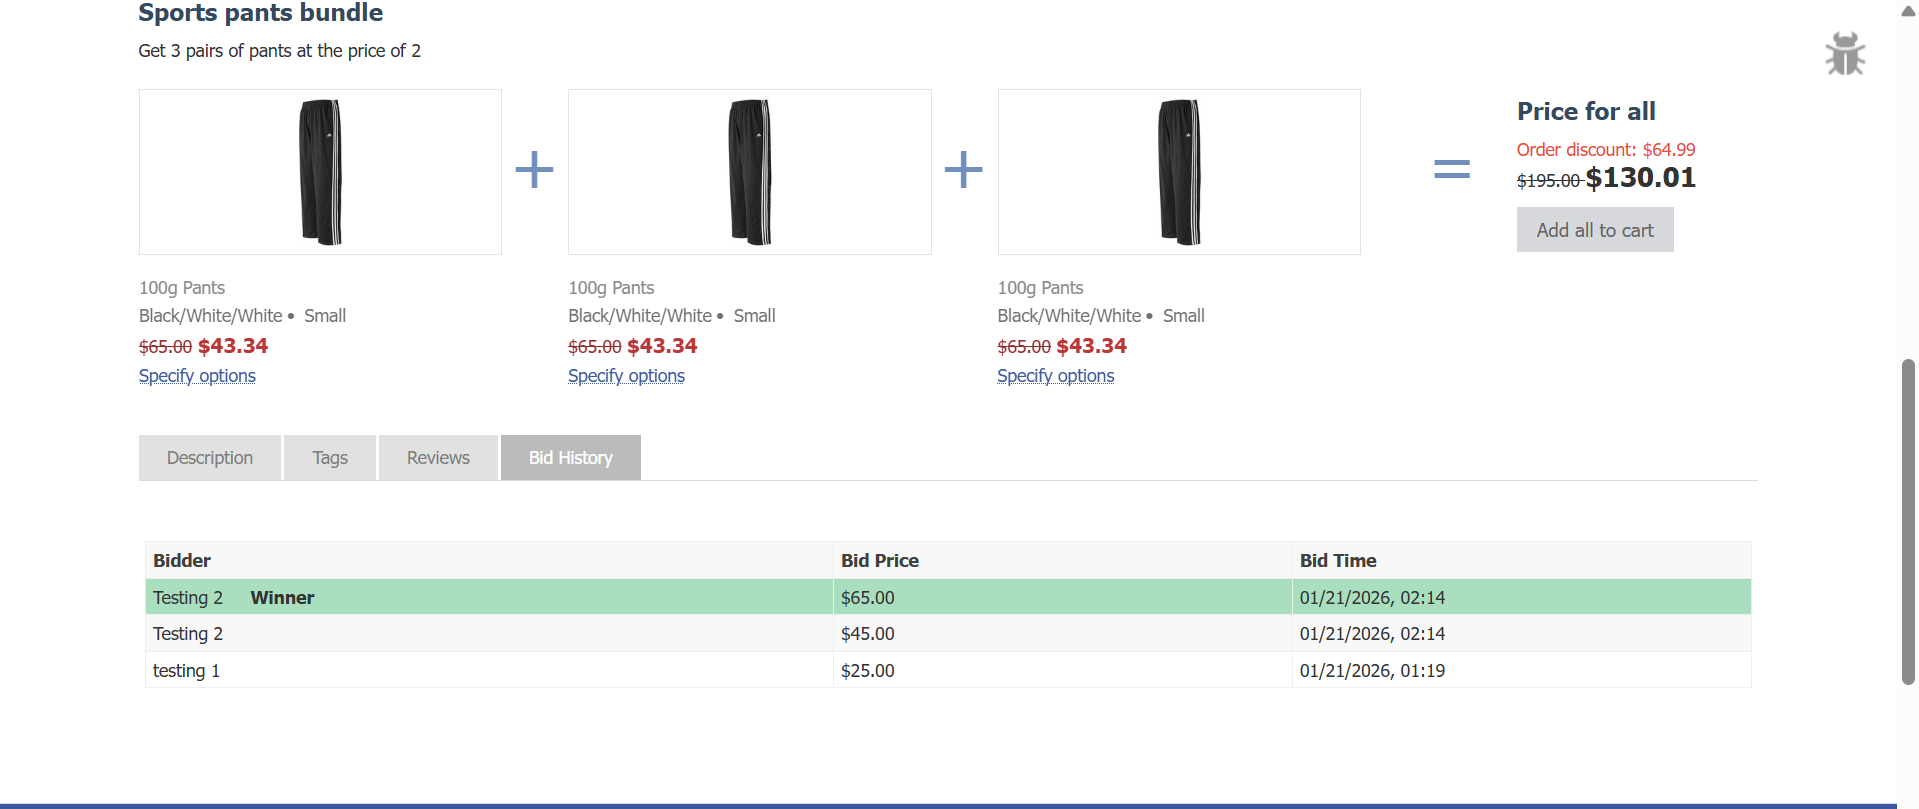1919x809 pixels.
Task: Click the bug icon in top-right corner
Action: (x=1844, y=54)
